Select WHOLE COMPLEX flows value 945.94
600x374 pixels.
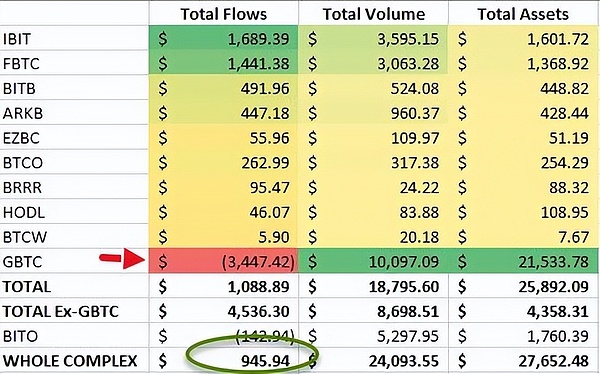[265, 361]
